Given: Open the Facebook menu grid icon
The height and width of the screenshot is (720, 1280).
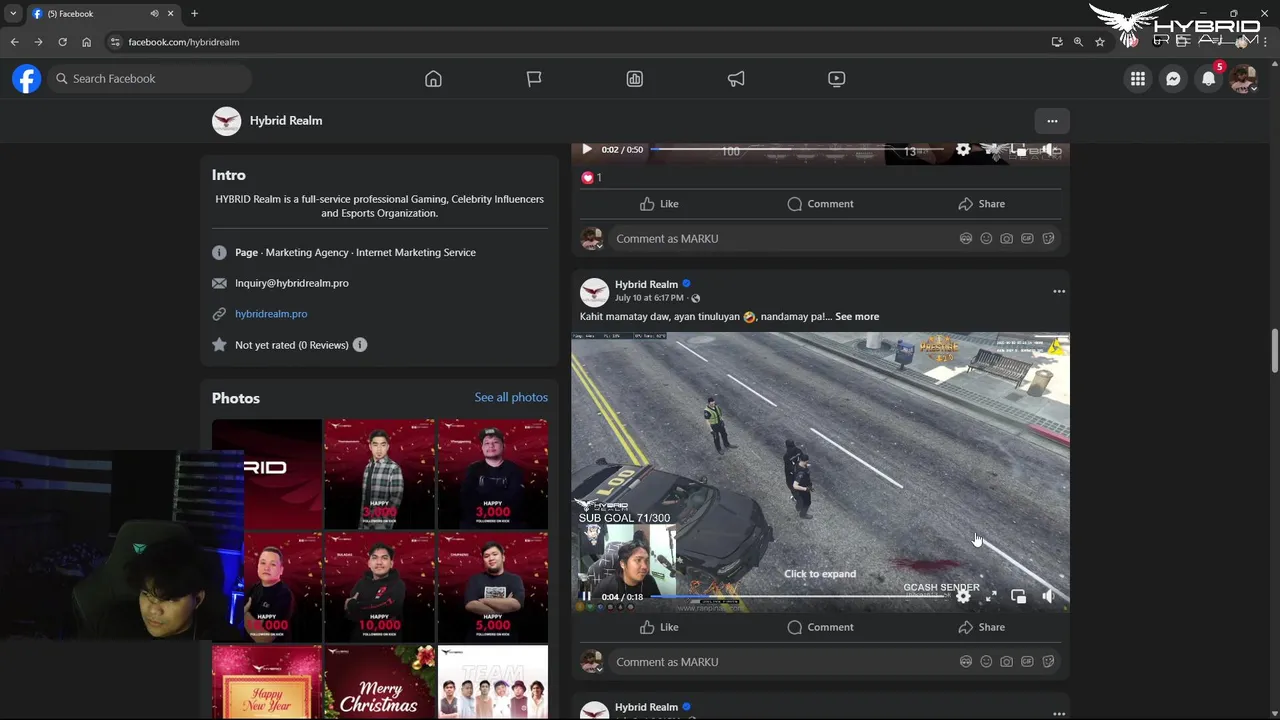Looking at the screenshot, I should 1138,79.
